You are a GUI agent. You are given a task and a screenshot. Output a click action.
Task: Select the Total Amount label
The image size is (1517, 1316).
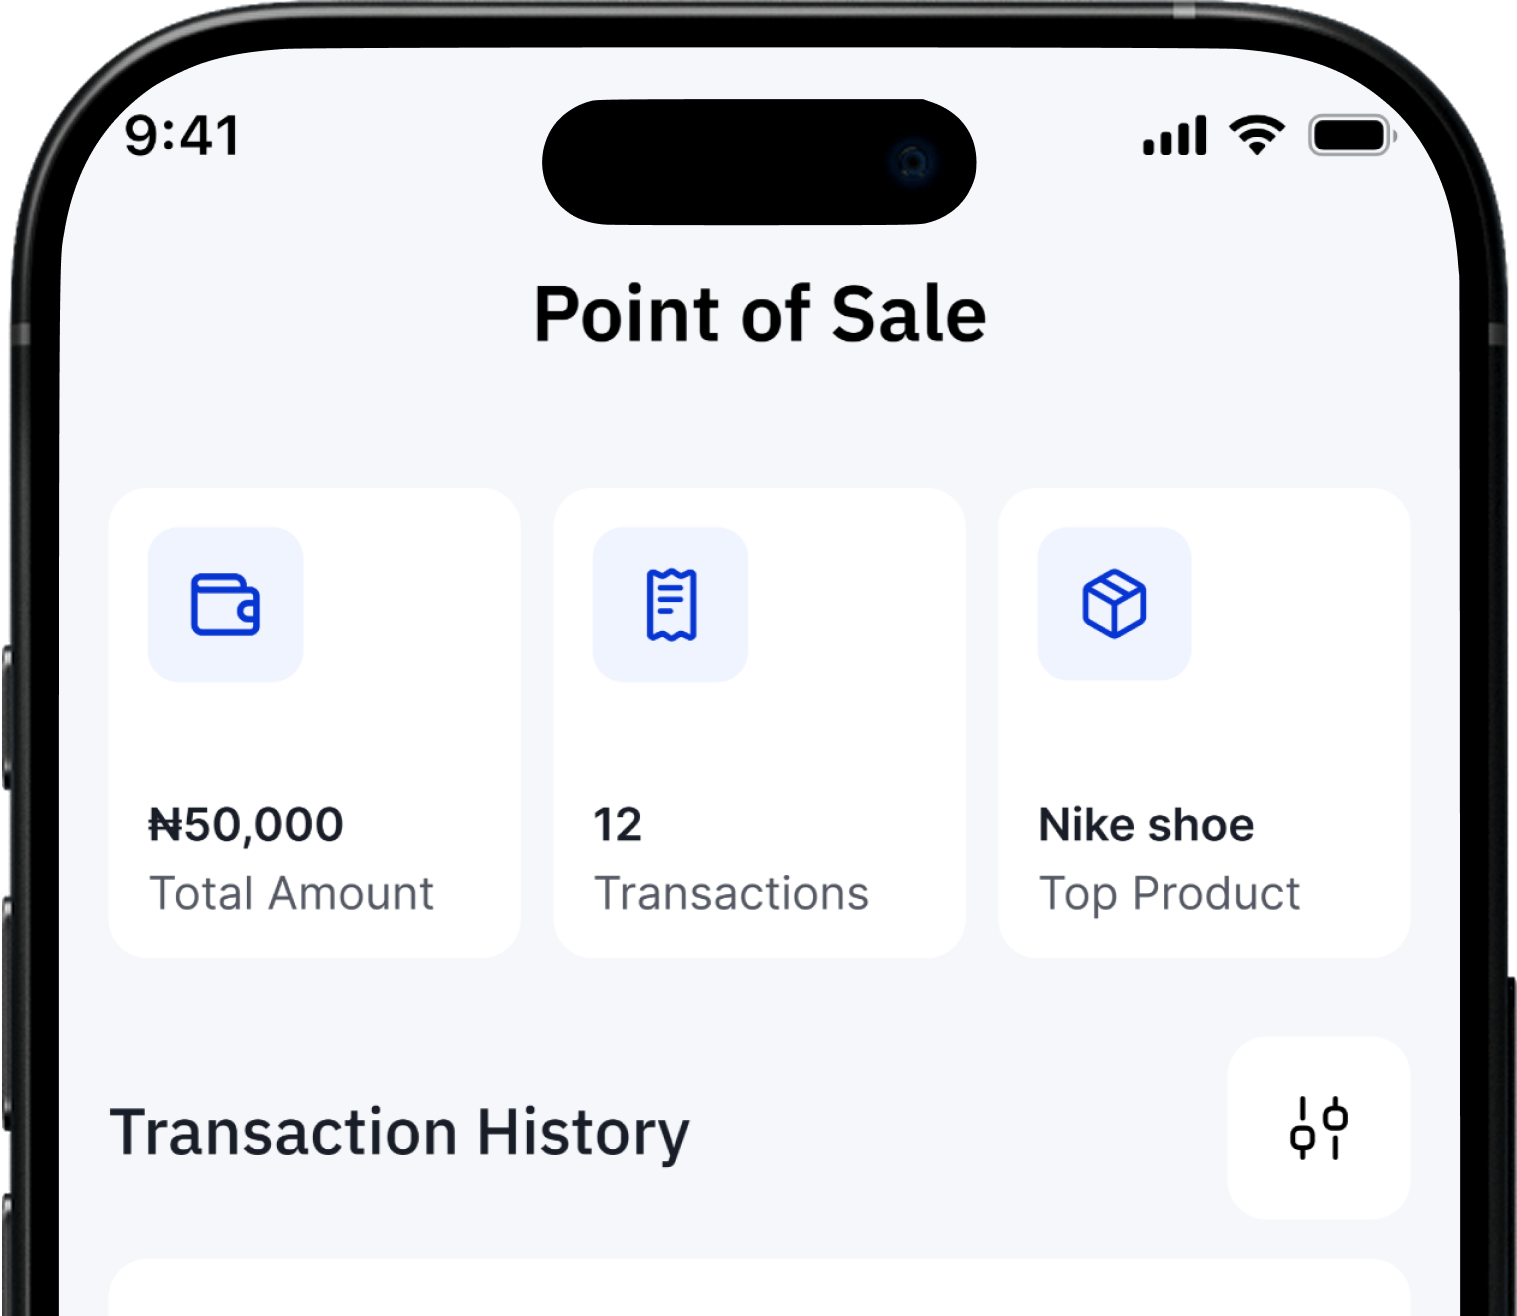[x=291, y=893]
